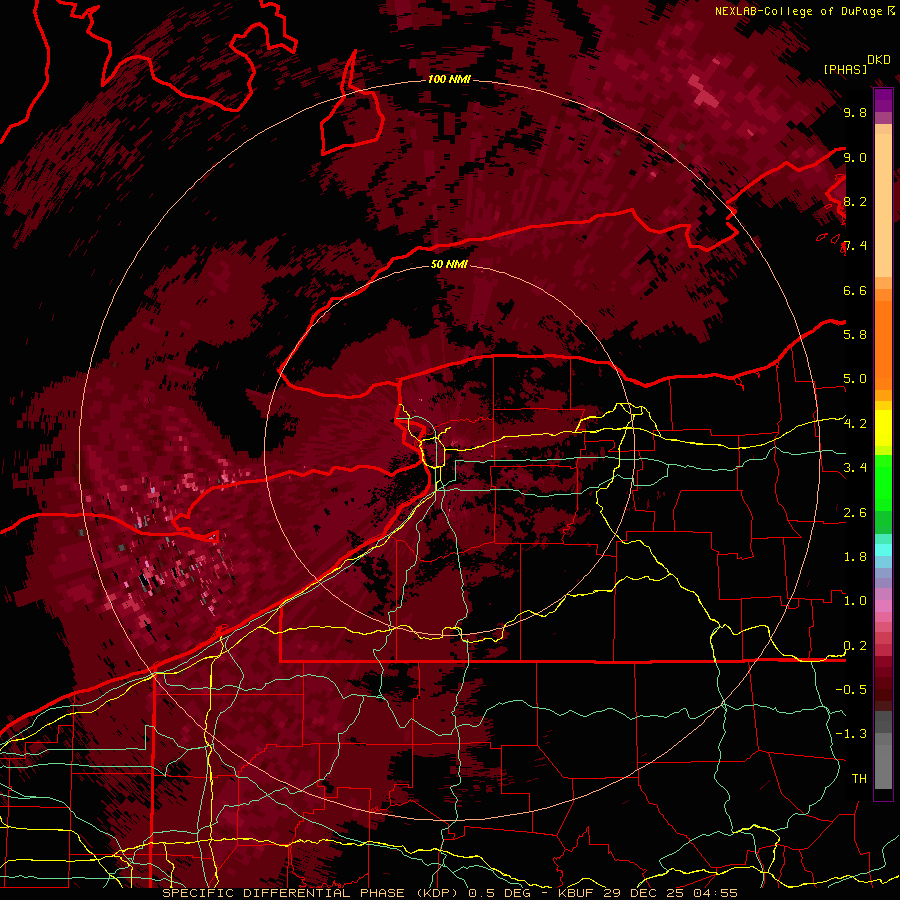This screenshot has width=900, height=900.
Task: Click the 0.2 scale value
Action: (x=855, y=646)
